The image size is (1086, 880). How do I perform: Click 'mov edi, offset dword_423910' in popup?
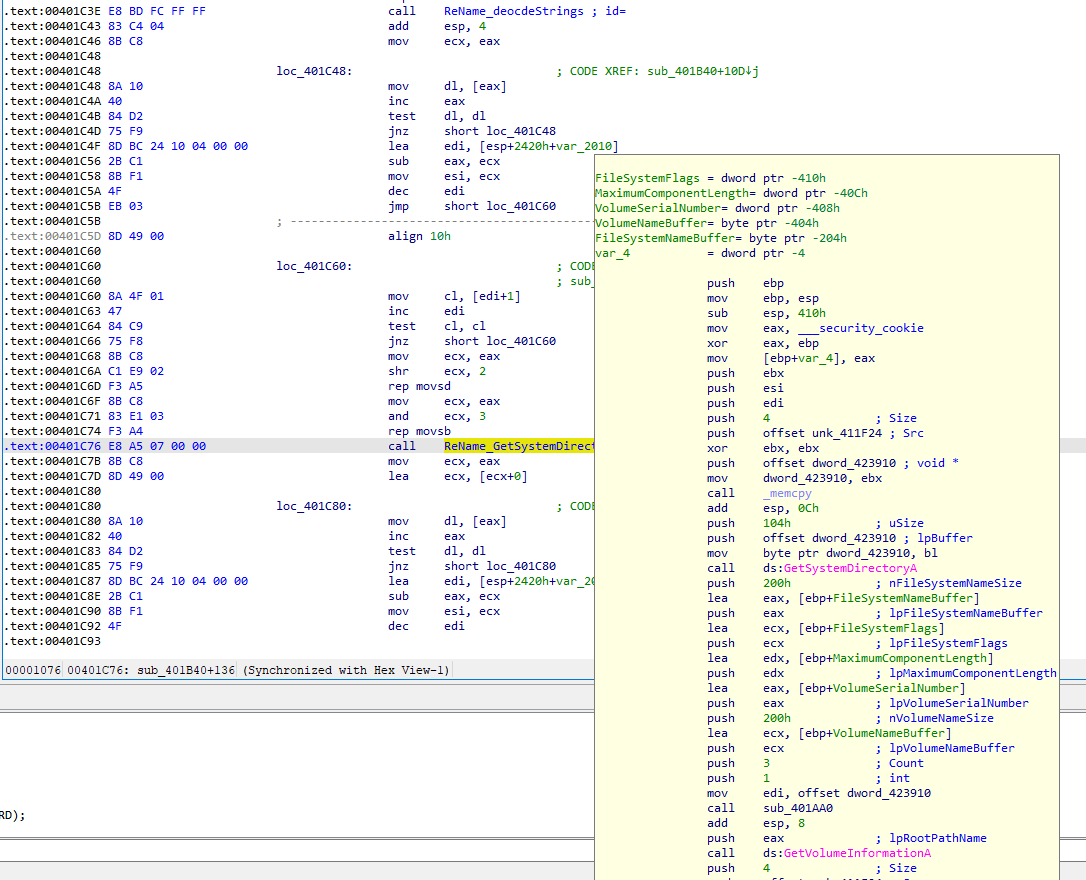pos(819,793)
